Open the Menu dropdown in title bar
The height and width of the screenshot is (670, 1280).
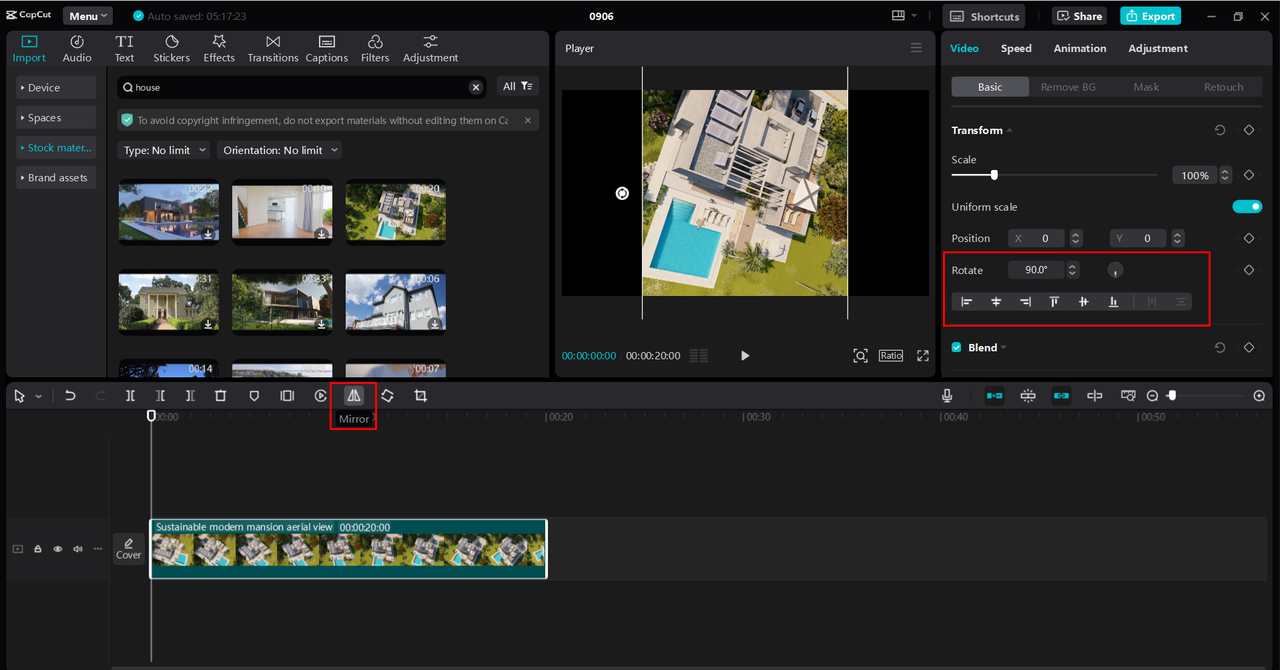click(88, 16)
